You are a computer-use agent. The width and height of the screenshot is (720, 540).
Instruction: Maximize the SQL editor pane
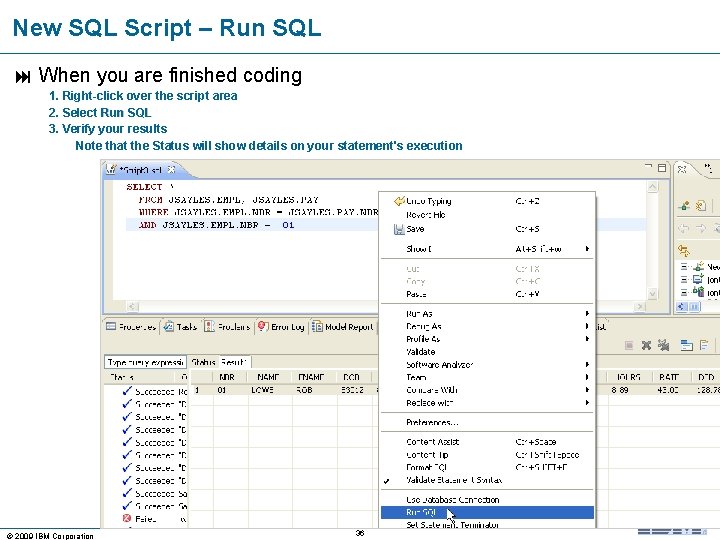662,168
